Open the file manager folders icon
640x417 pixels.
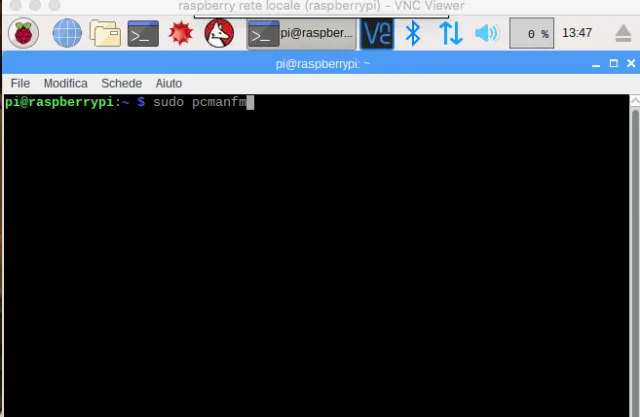[105, 33]
